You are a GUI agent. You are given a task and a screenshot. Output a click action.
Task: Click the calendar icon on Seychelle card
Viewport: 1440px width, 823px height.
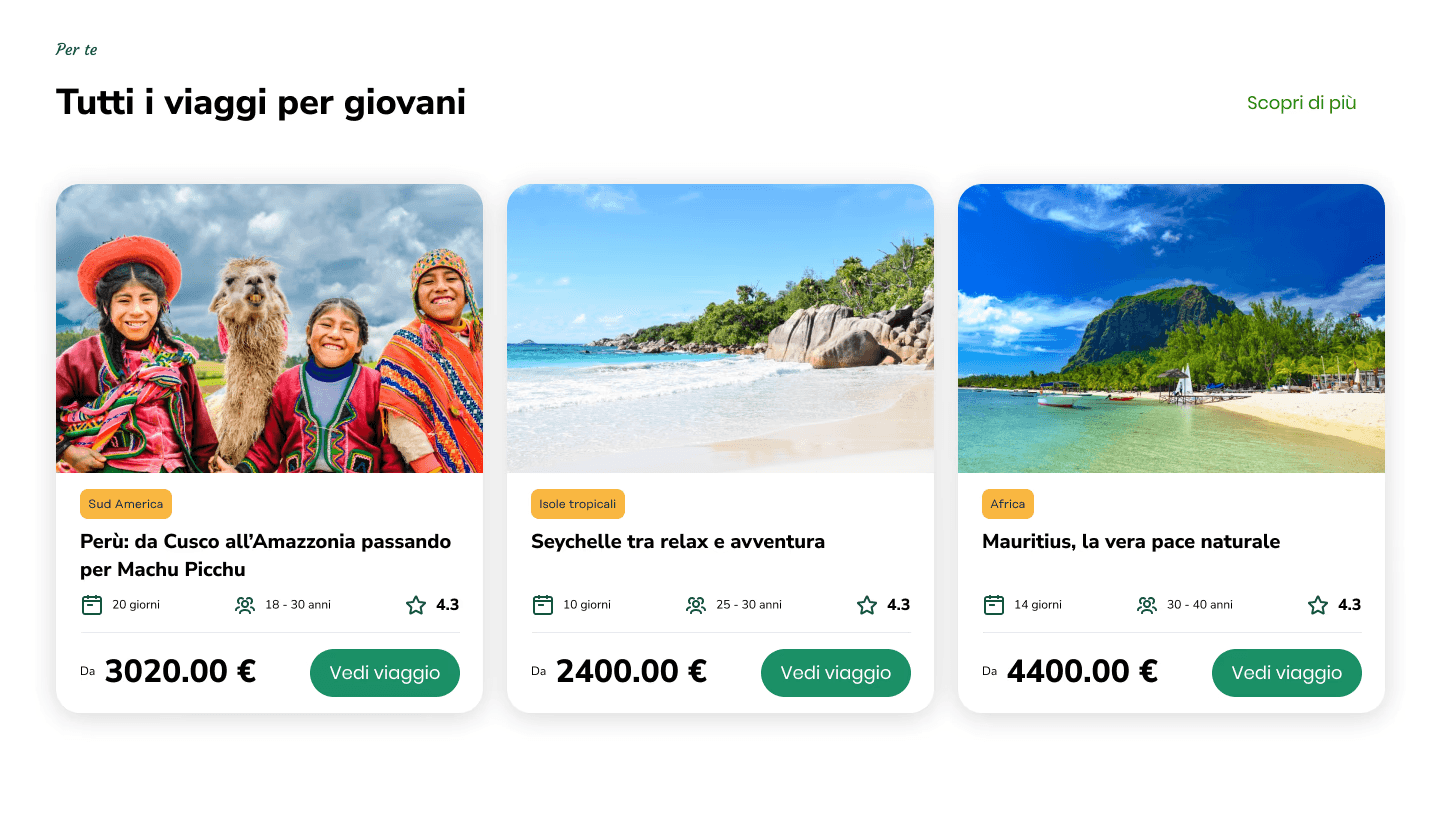coord(543,605)
